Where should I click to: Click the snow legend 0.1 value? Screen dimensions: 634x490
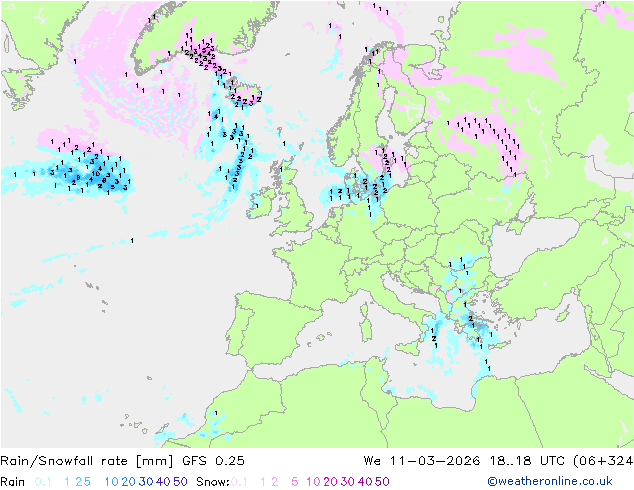(x=239, y=482)
